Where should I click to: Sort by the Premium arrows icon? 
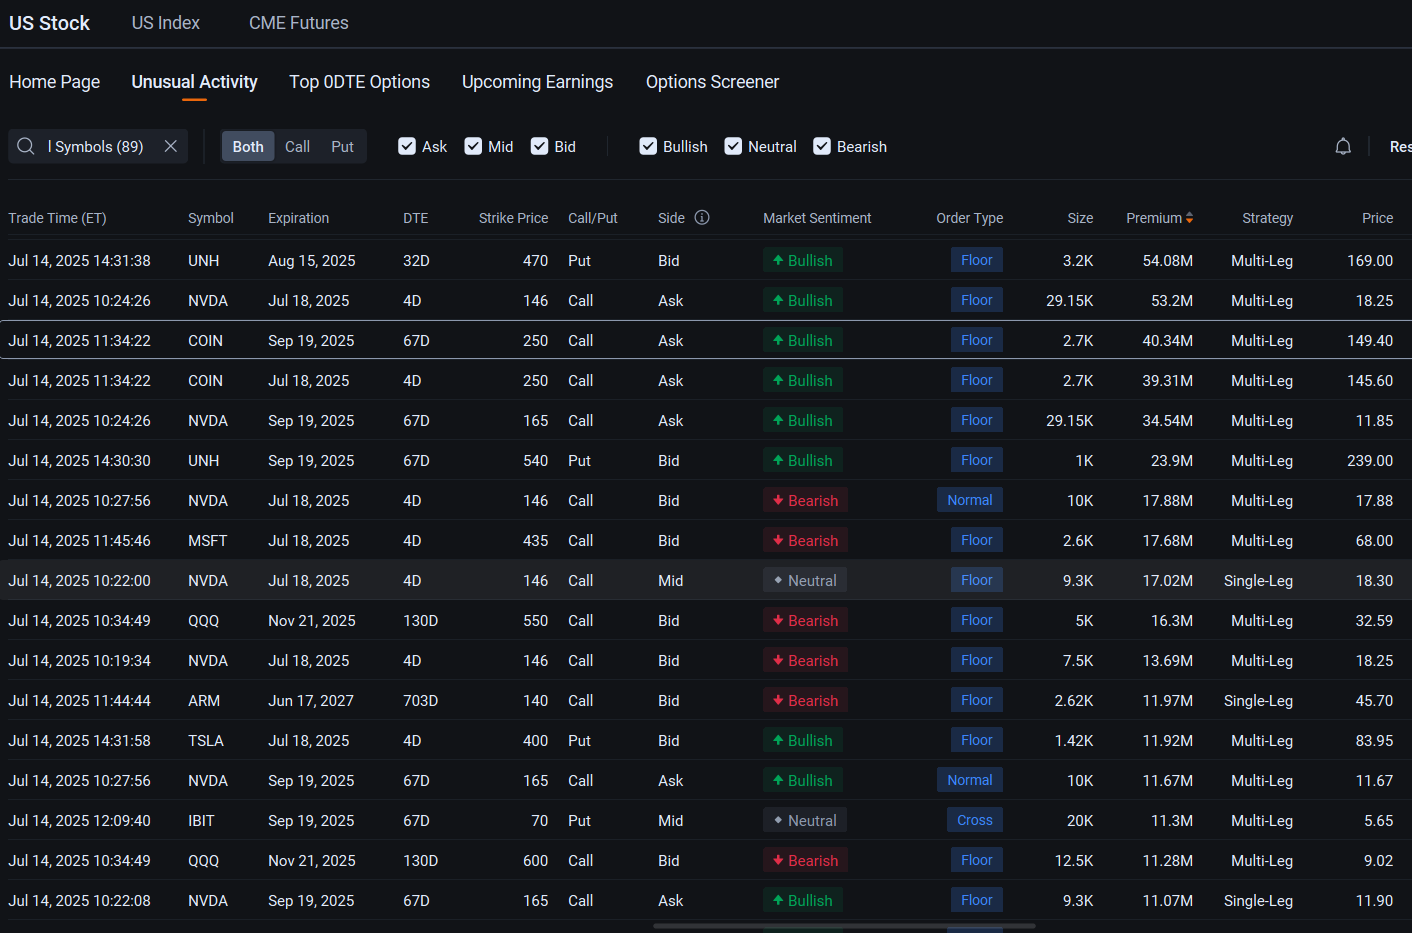point(1189,218)
